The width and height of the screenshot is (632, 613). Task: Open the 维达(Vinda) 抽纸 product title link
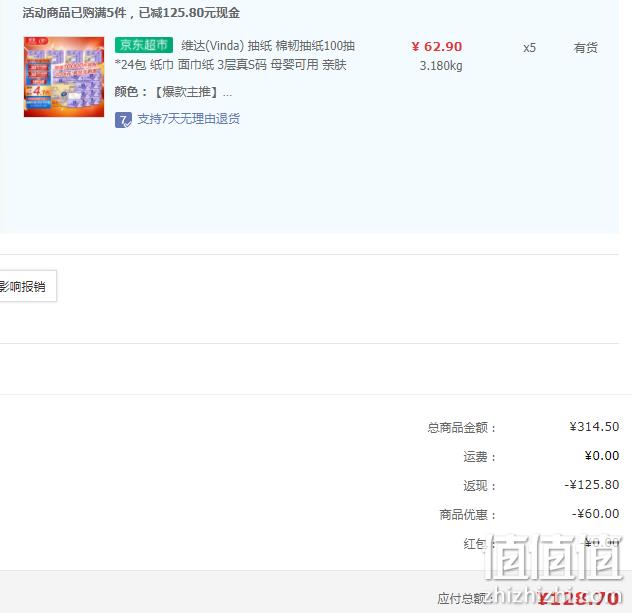pos(235,55)
